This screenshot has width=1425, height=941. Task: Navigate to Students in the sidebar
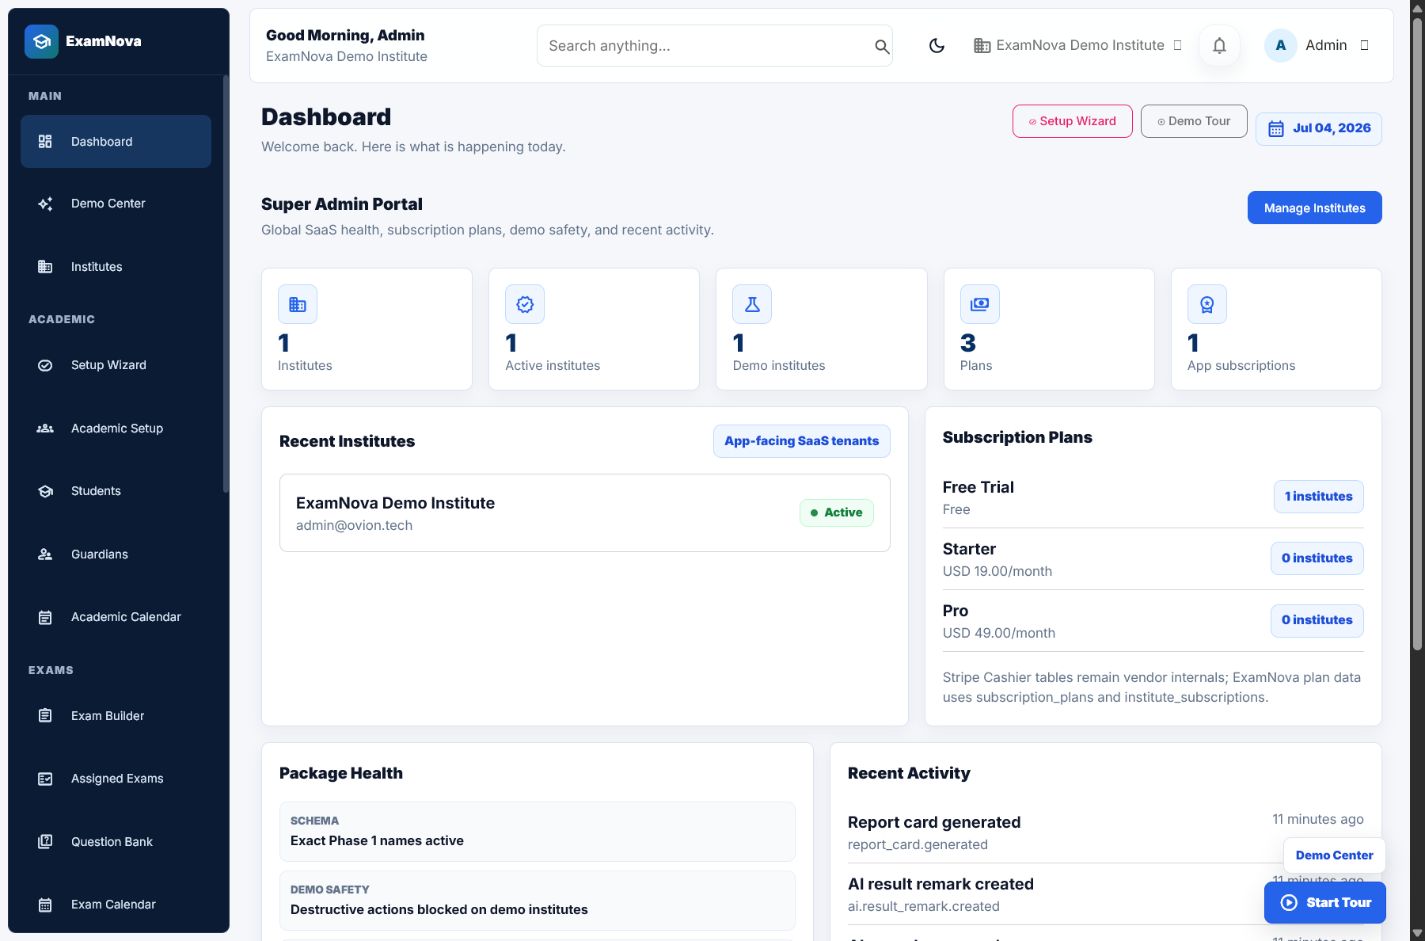pos(116,491)
